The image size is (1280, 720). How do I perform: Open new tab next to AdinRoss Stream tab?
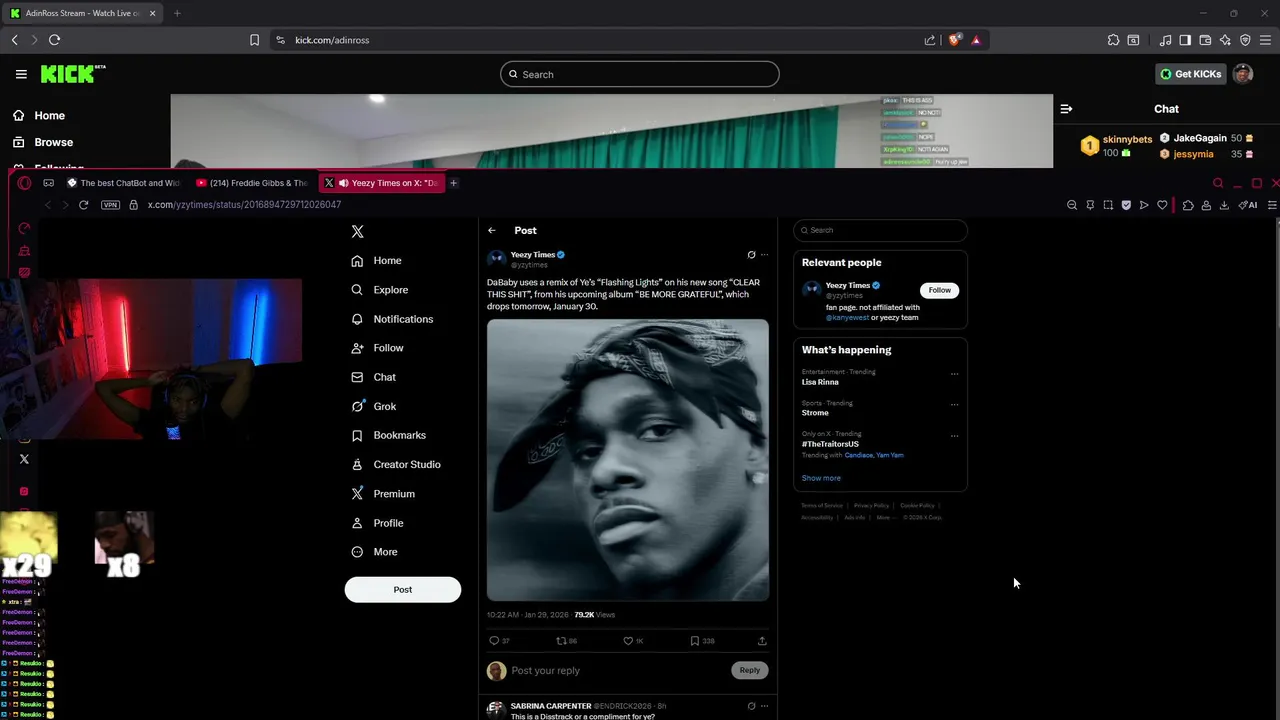tap(177, 13)
